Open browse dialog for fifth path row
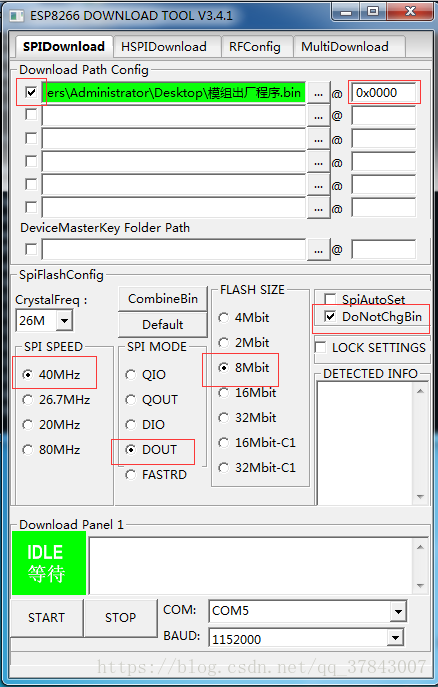Screen dimensions: 438x687 point(318,185)
